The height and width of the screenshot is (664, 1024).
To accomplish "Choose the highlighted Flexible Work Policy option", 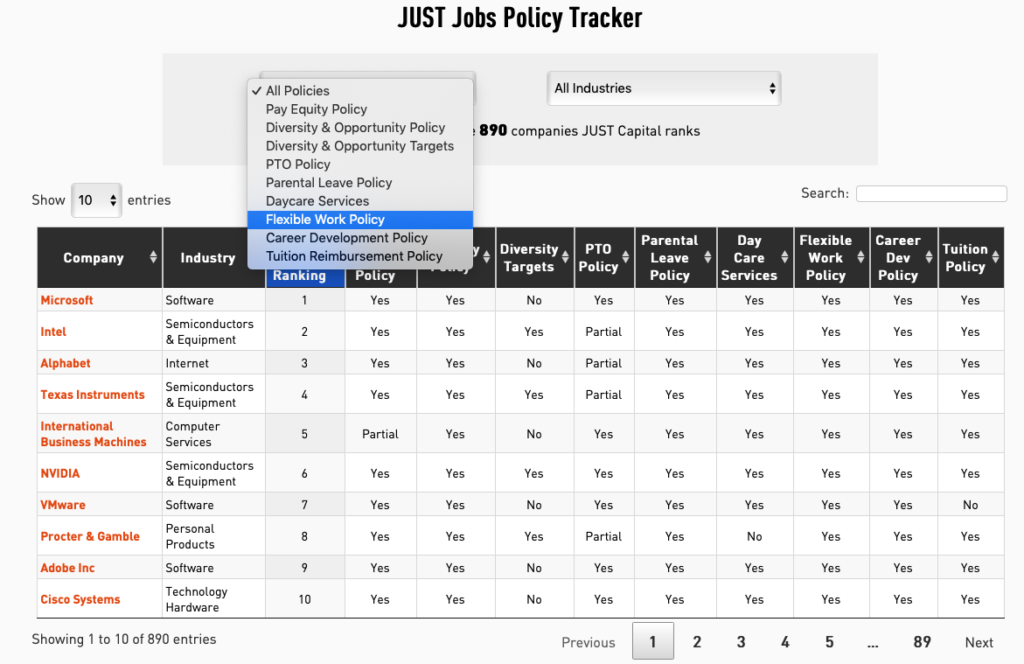I will click(360, 219).
